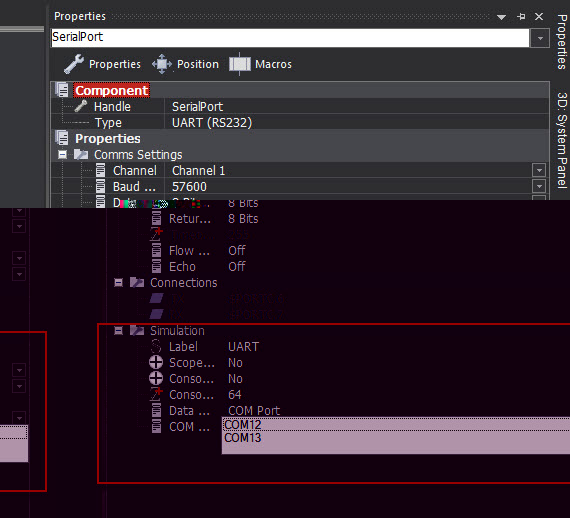Switch to the Position tab
Screen dimensions: 570x518
tap(185, 64)
